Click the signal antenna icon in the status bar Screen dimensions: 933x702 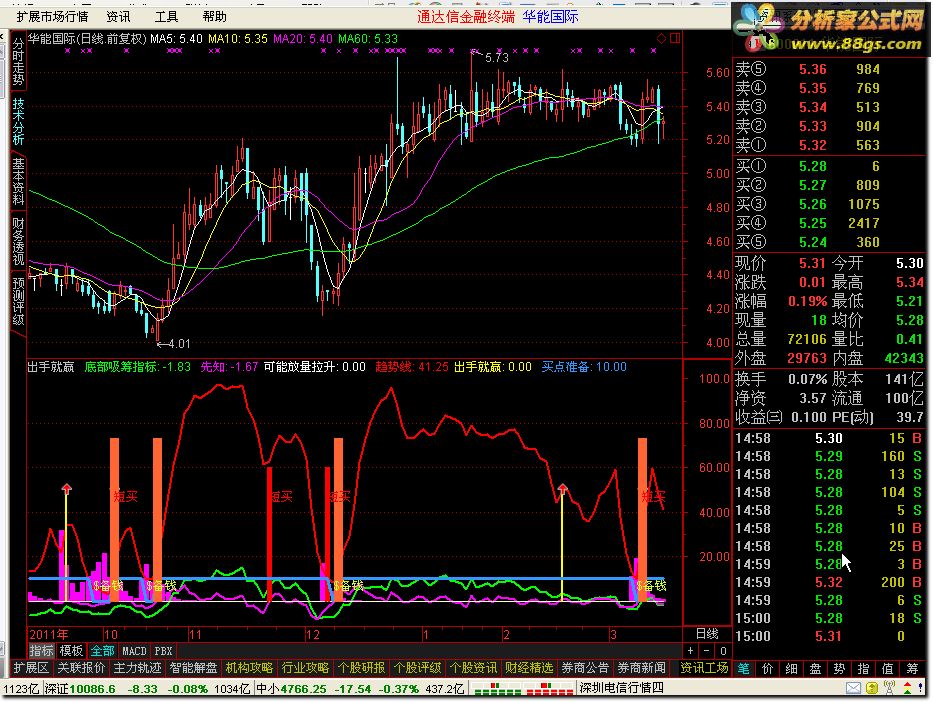coord(890,688)
